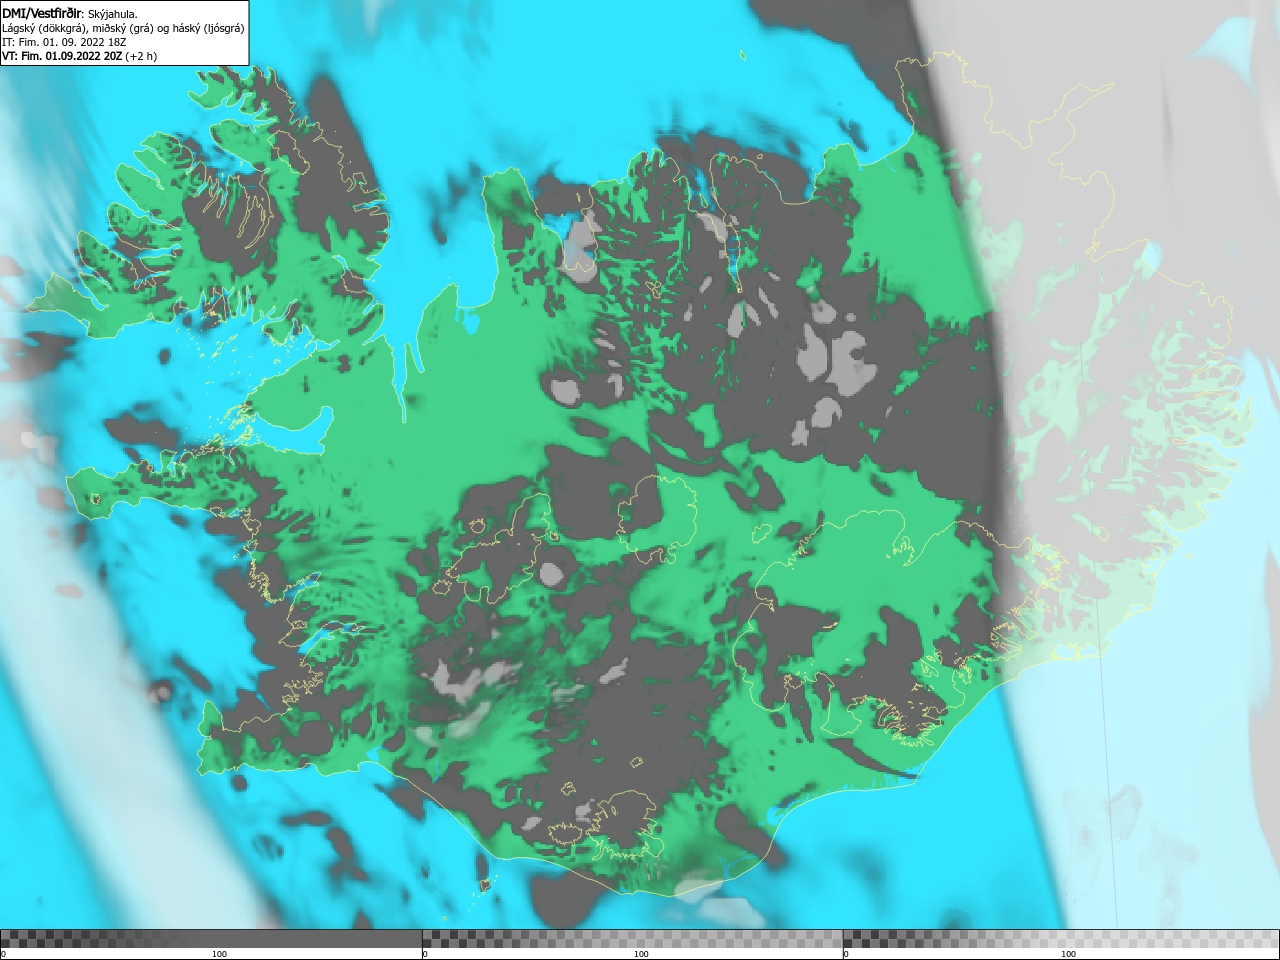Click the DMI/Vestfirðir title text
1280x960 pixels.
point(42,14)
